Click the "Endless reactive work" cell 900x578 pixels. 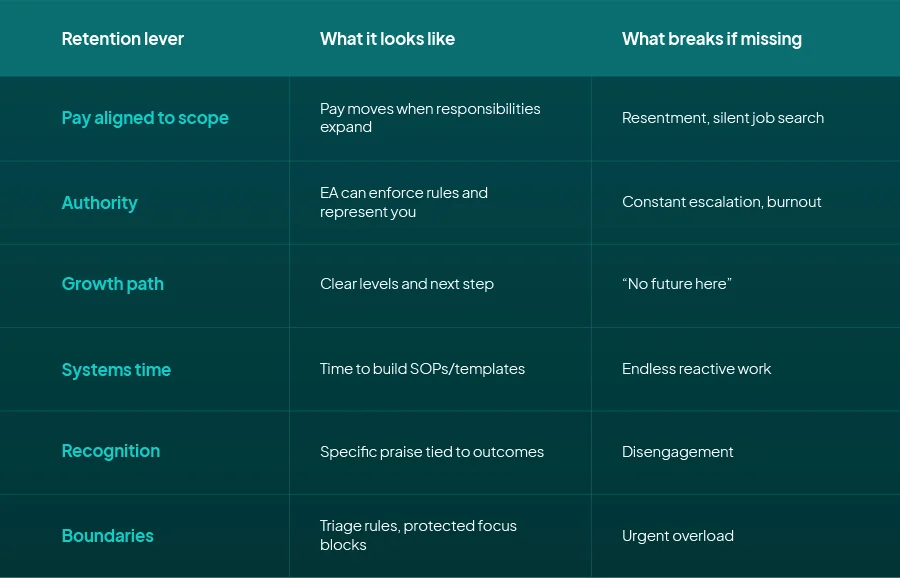click(696, 369)
